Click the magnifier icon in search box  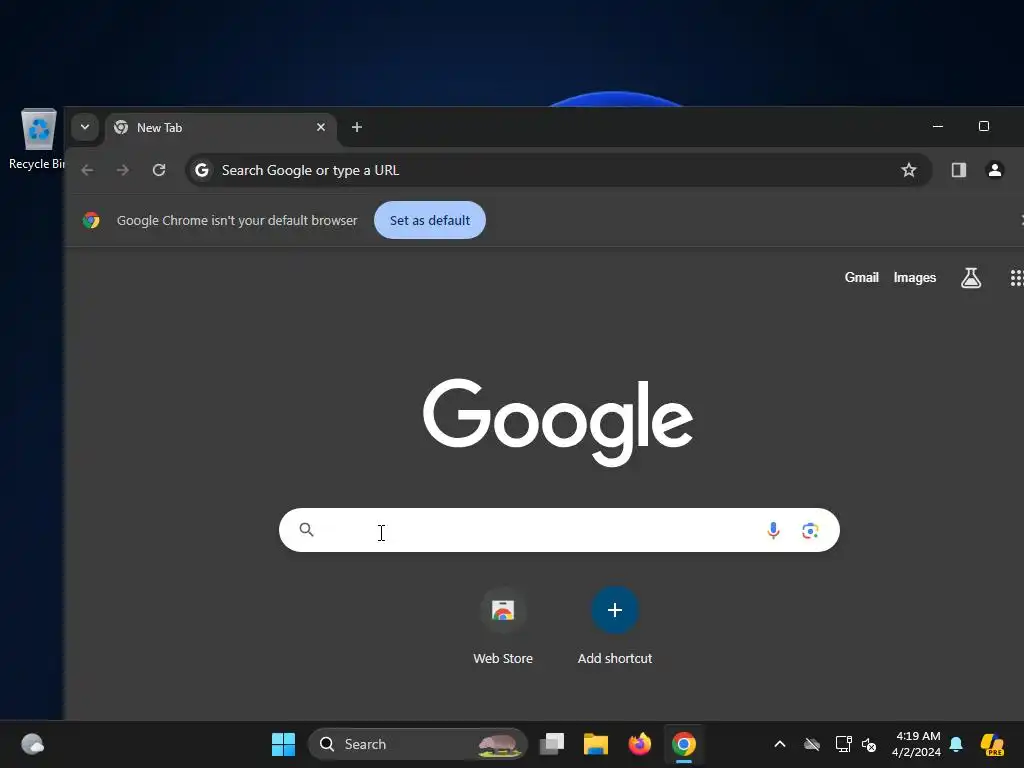pyautogui.click(x=306, y=530)
